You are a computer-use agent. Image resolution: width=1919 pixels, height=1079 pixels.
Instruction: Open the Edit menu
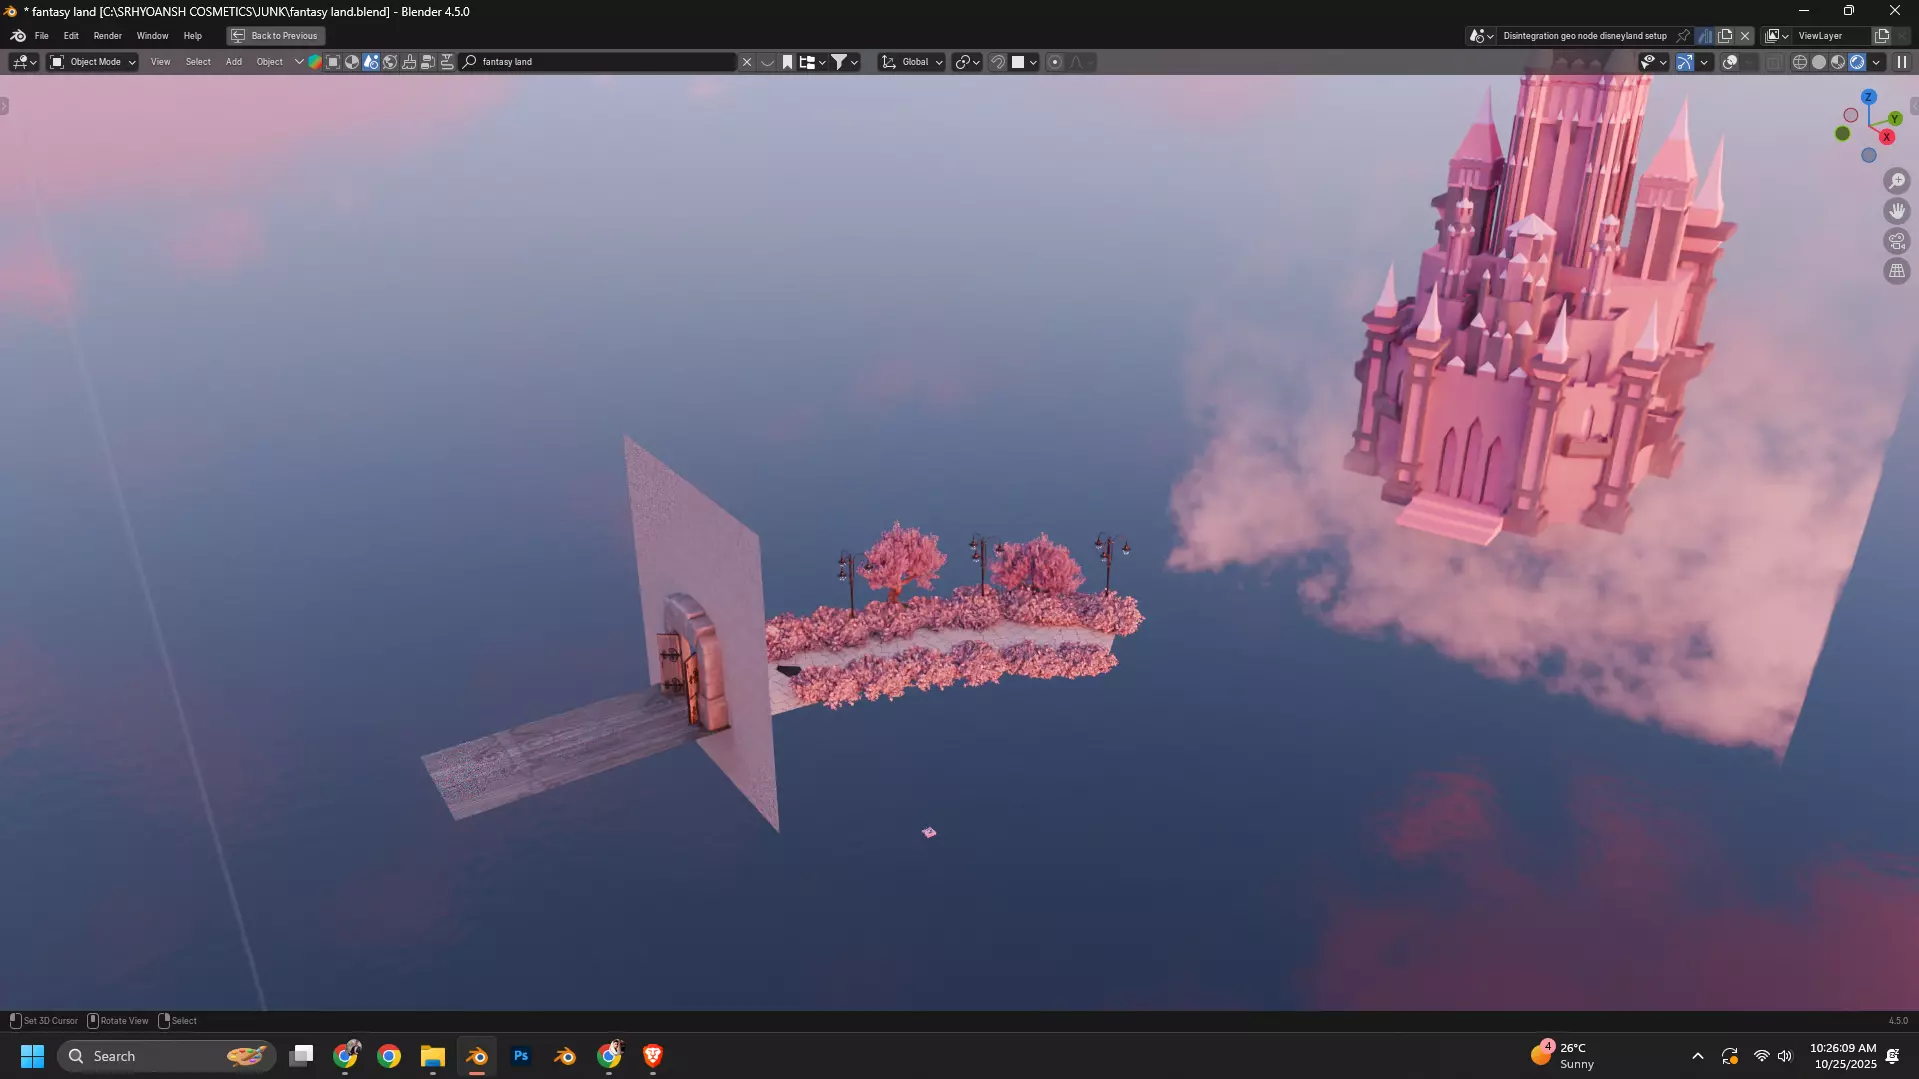[x=71, y=36]
